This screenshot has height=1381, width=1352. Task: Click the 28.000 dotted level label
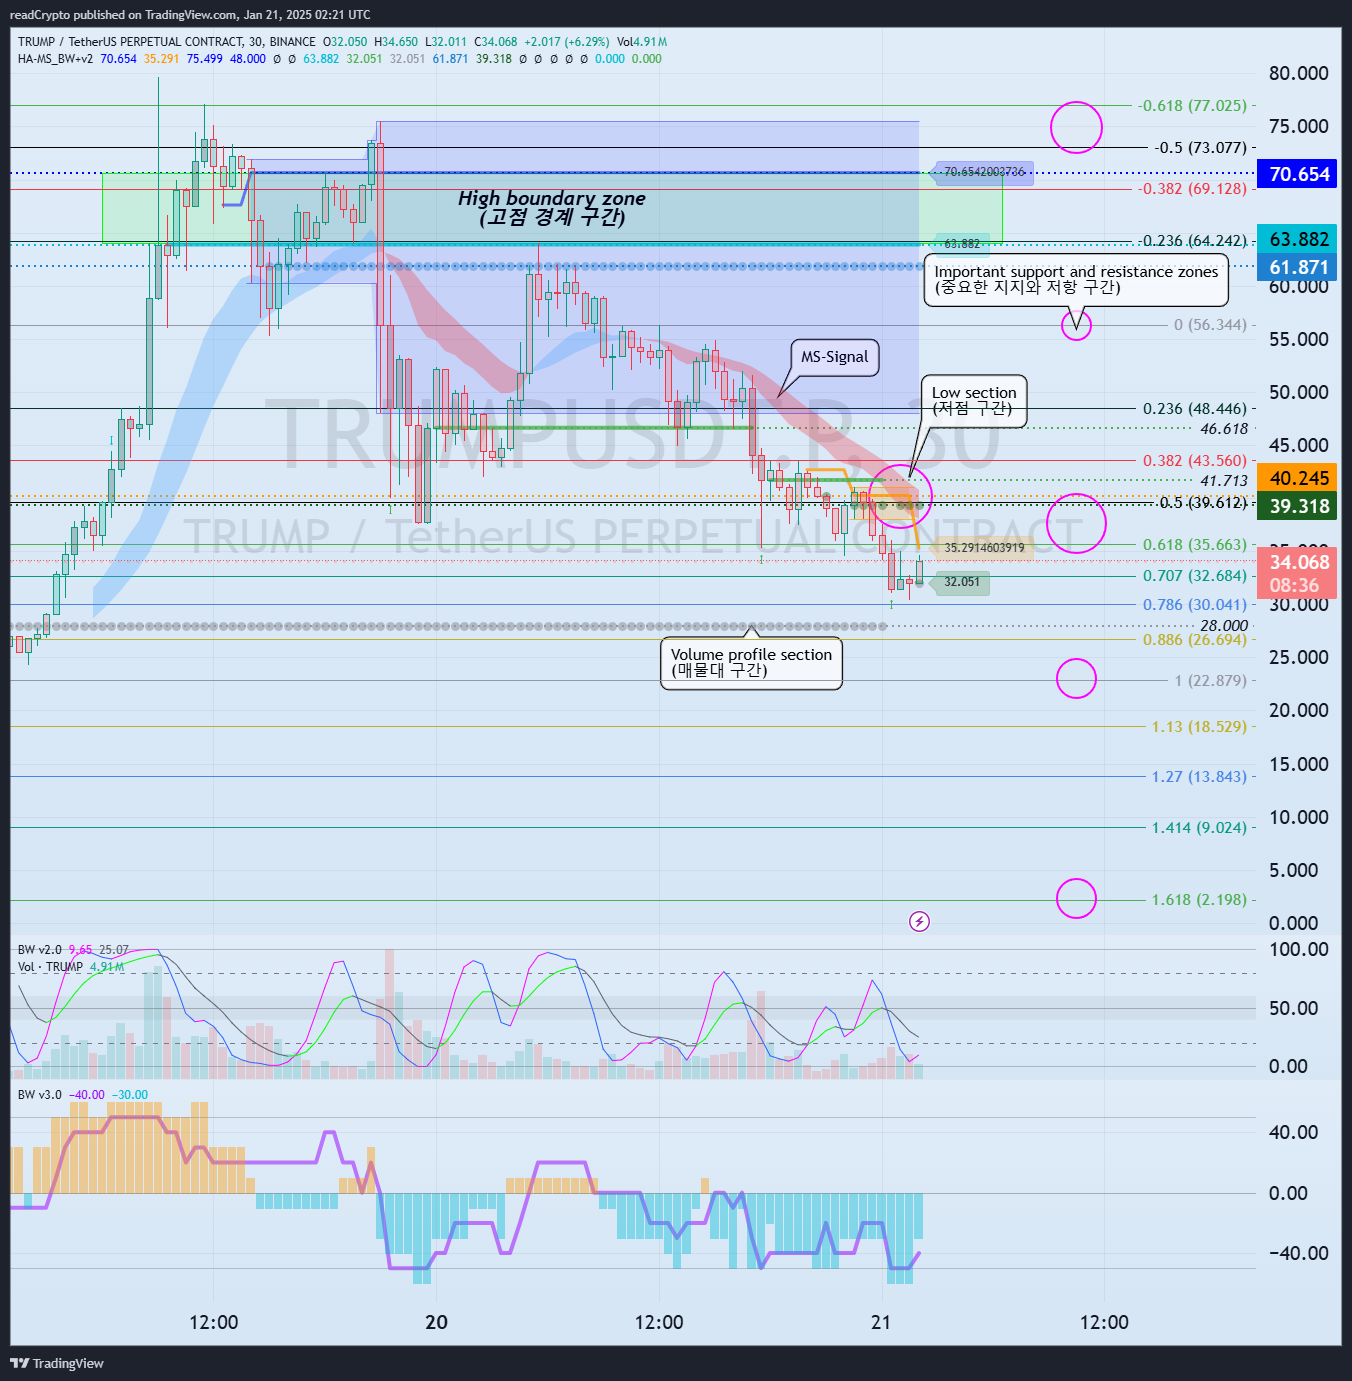1224,625
